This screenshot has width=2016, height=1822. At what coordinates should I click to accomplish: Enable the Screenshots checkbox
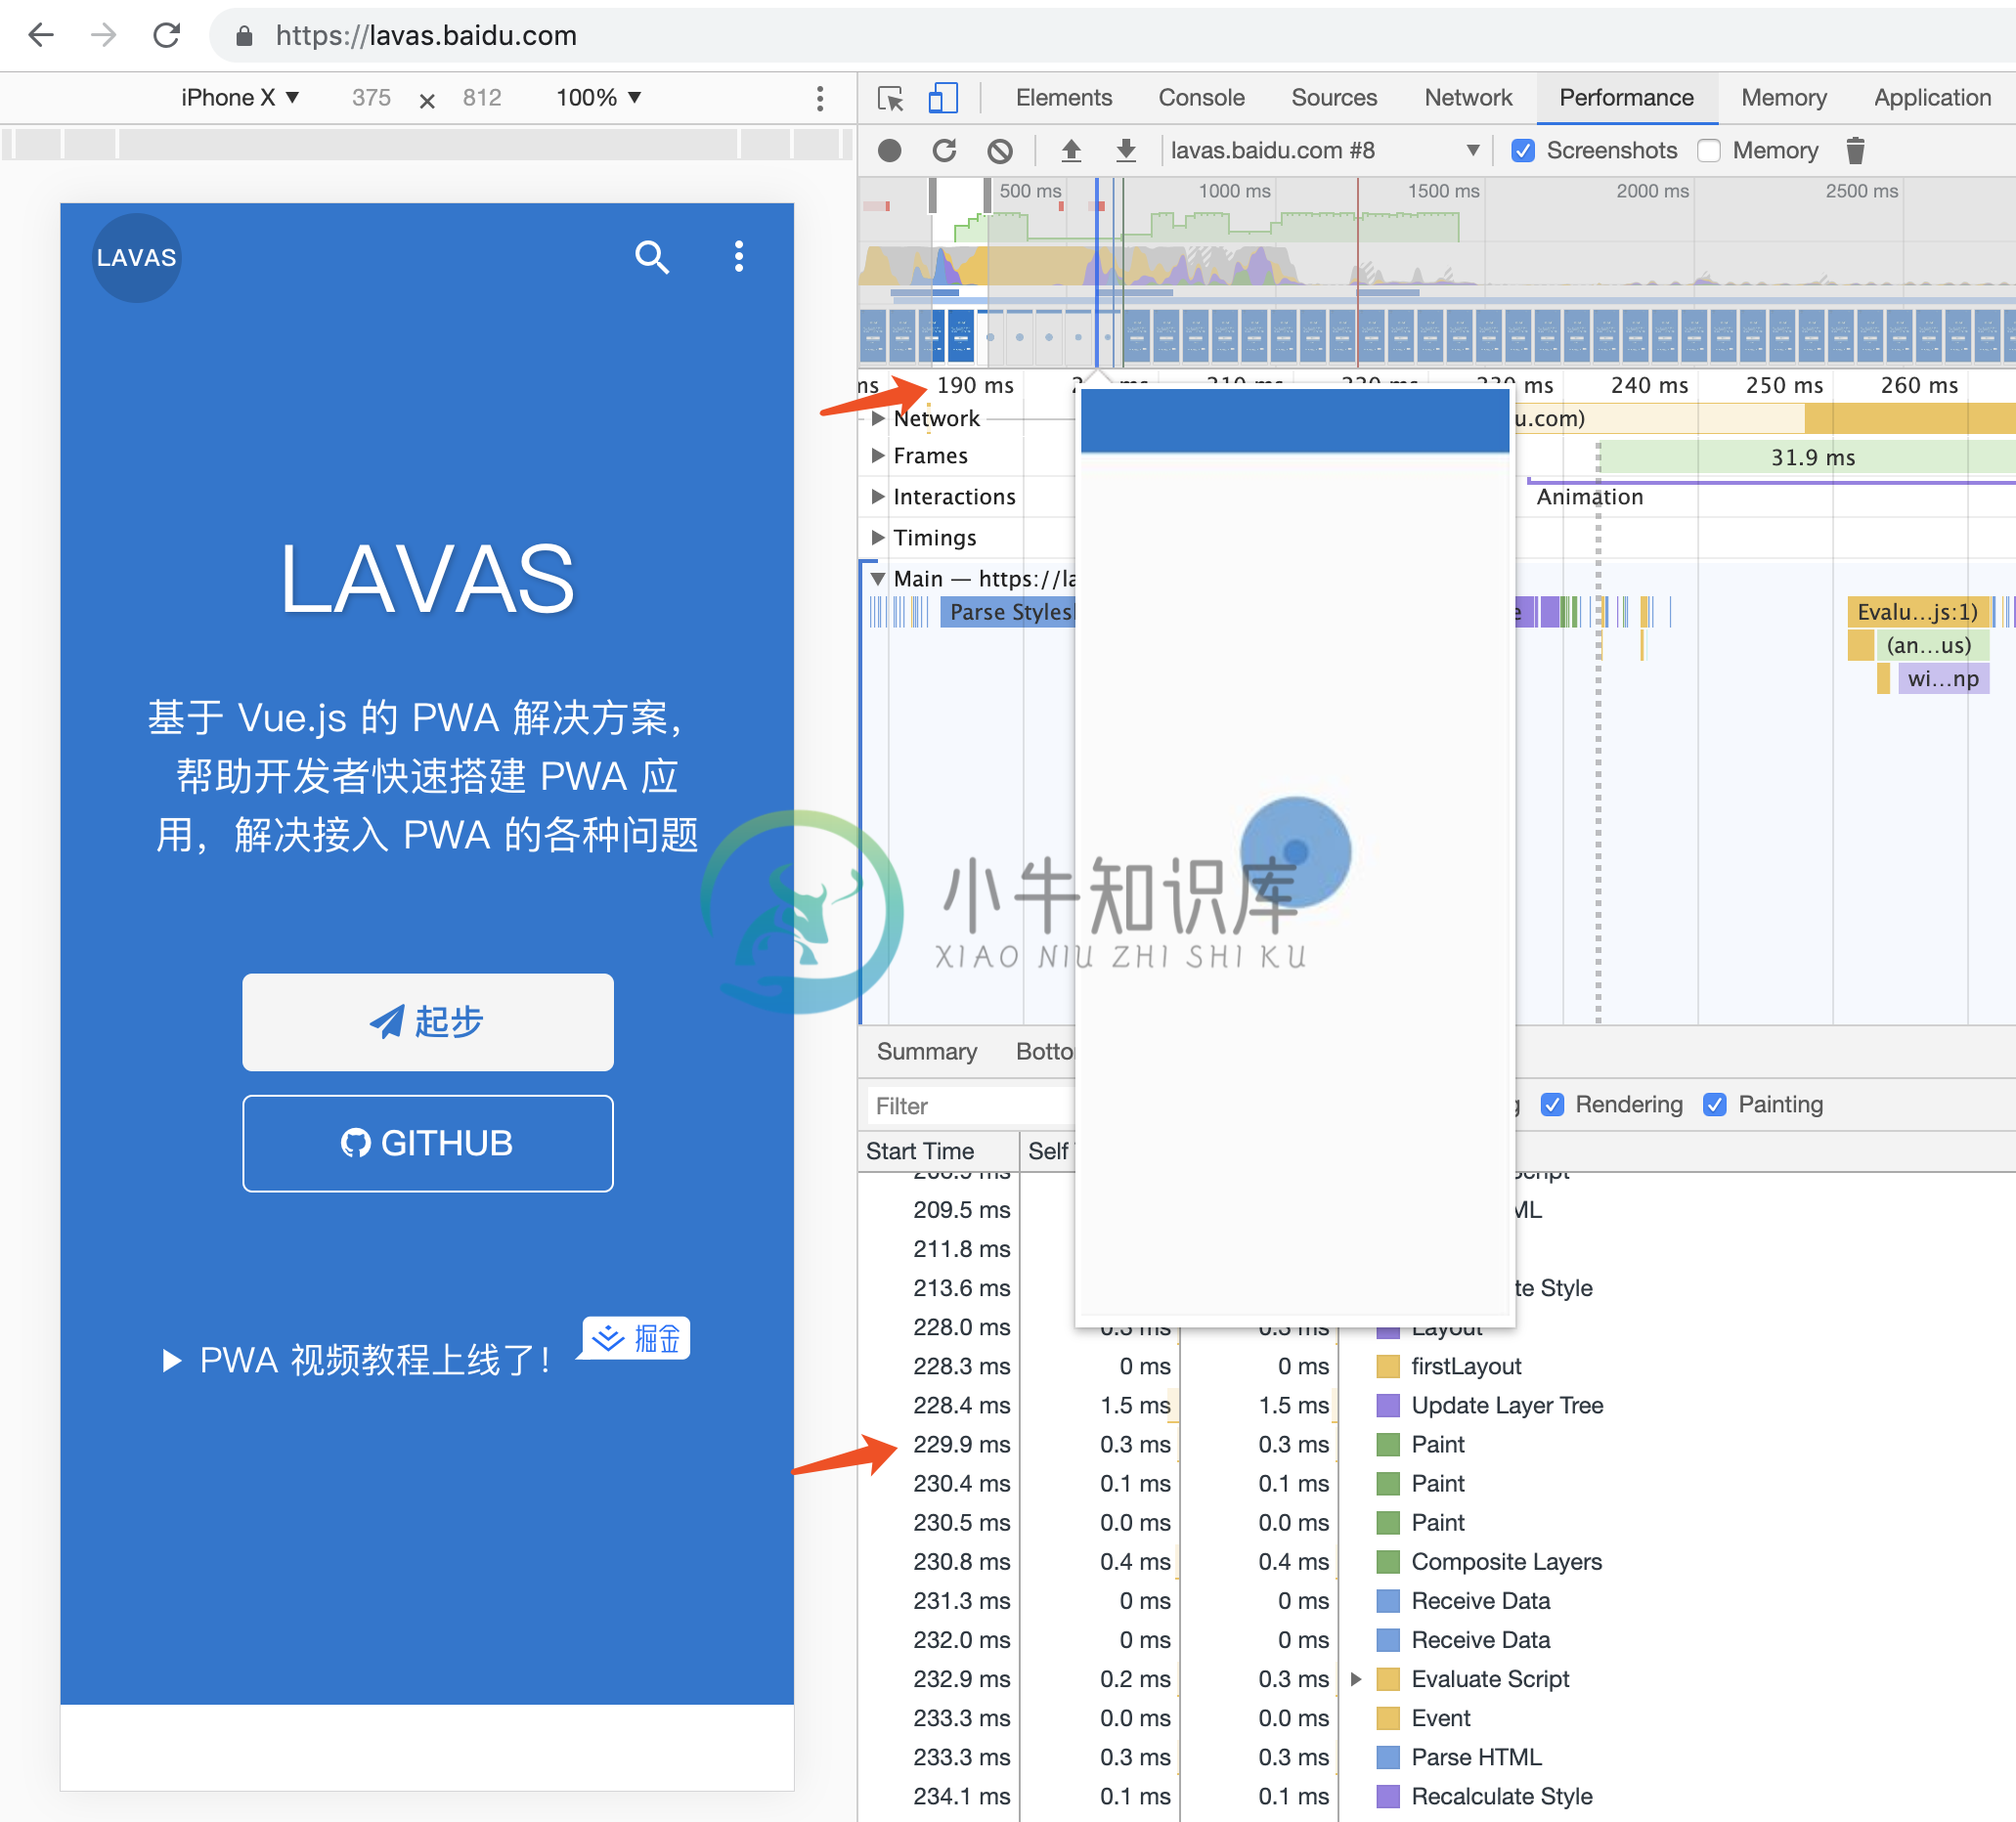tap(1523, 151)
